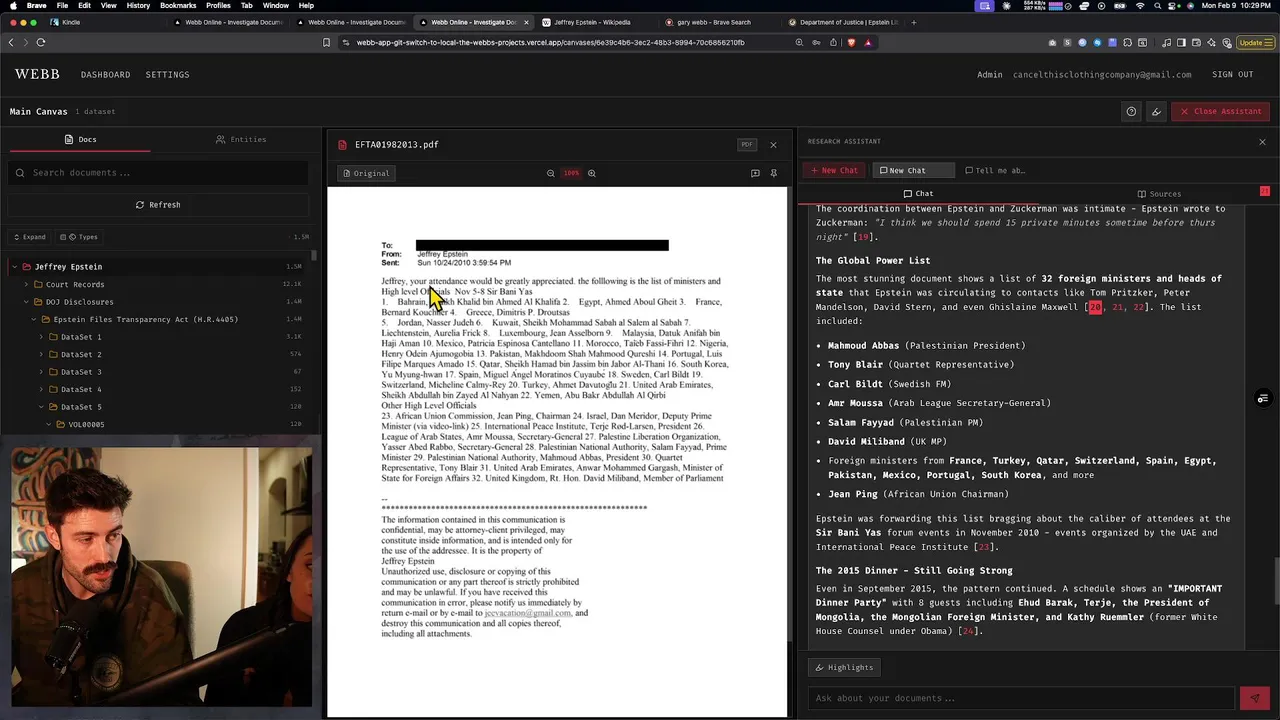Image resolution: width=1280 pixels, height=720 pixels.
Task: Zoom in the PDF with plus magnifier
Action: click(591, 173)
